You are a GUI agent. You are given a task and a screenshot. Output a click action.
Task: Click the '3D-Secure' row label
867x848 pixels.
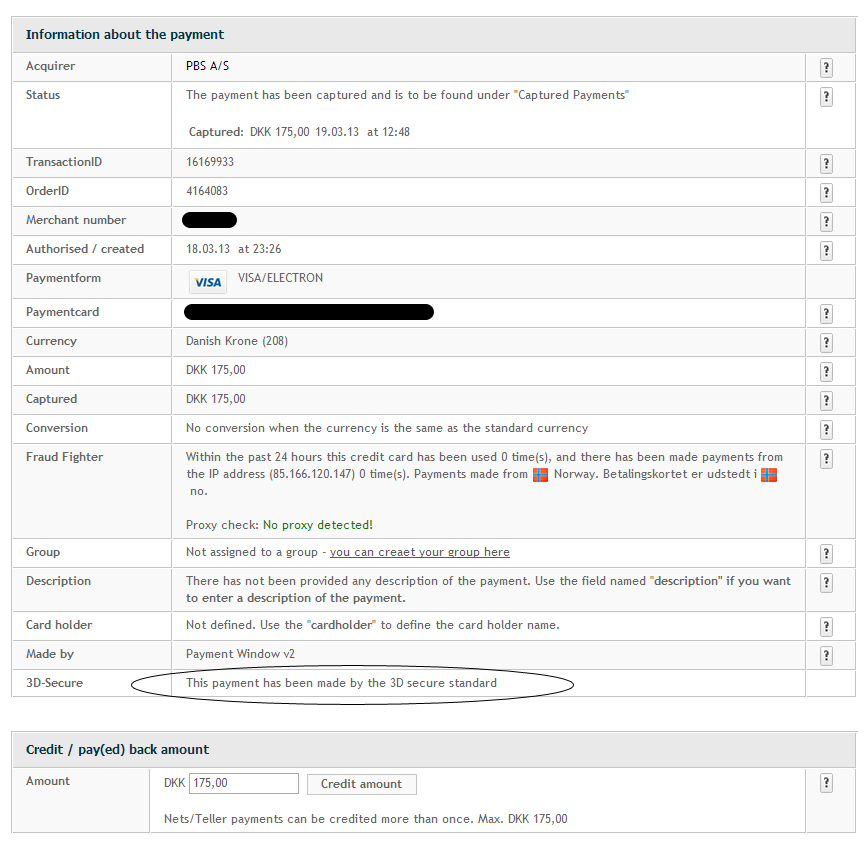click(54, 683)
